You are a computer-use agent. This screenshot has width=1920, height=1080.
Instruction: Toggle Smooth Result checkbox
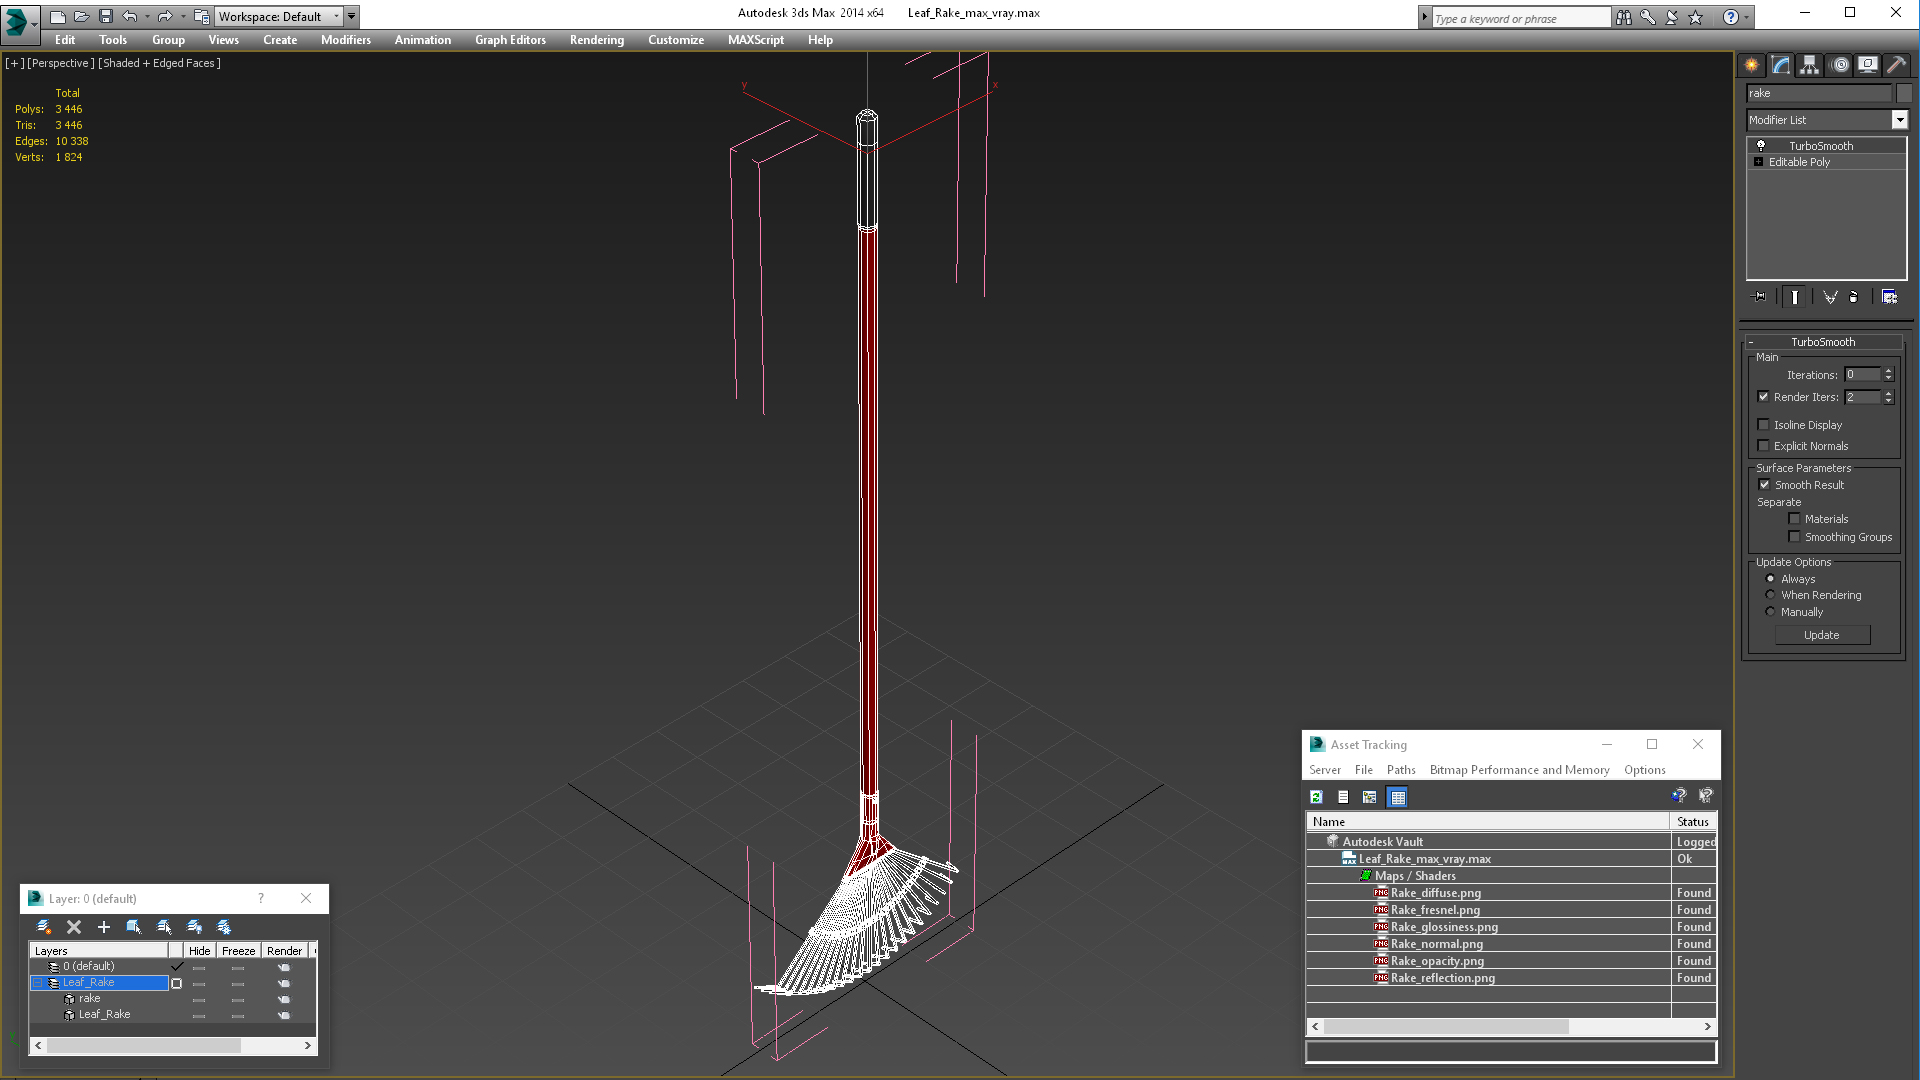(x=1765, y=485)
